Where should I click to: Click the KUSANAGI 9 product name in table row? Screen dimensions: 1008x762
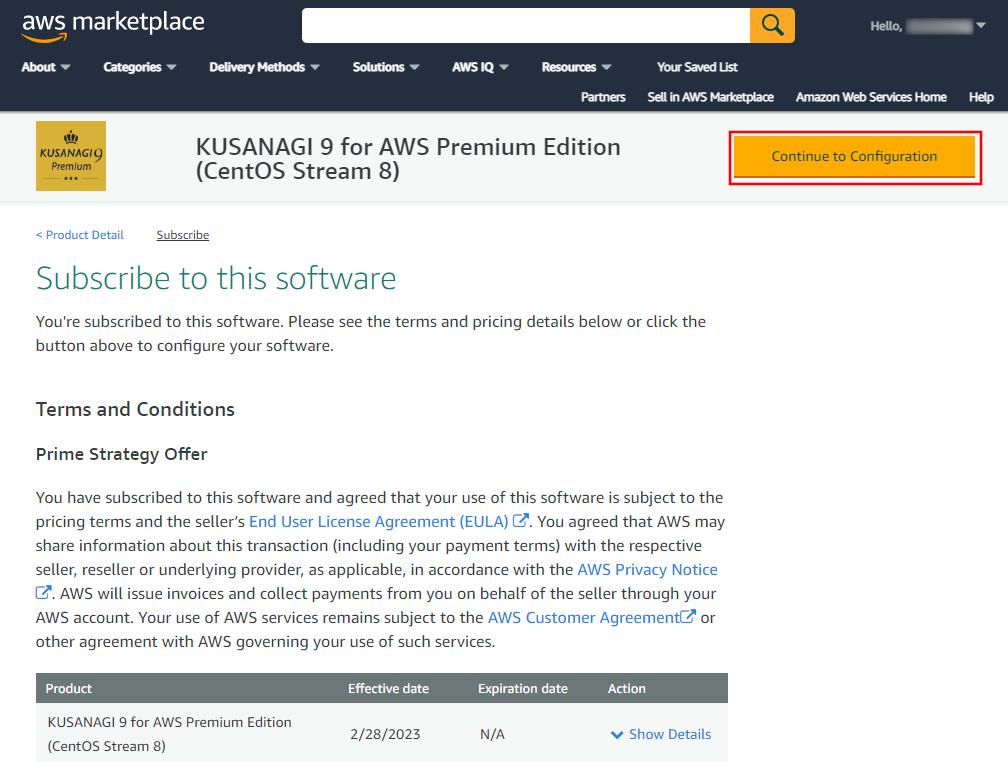[x=170, y=734]
